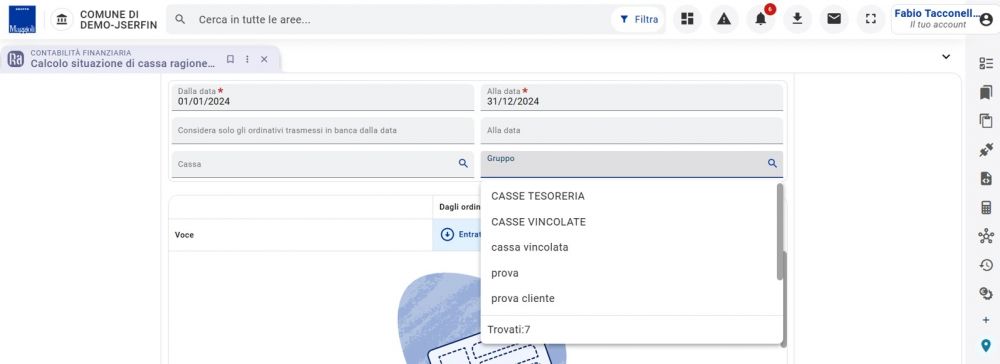
Task: Click the empty Alla data field
Action: [631, 130]
